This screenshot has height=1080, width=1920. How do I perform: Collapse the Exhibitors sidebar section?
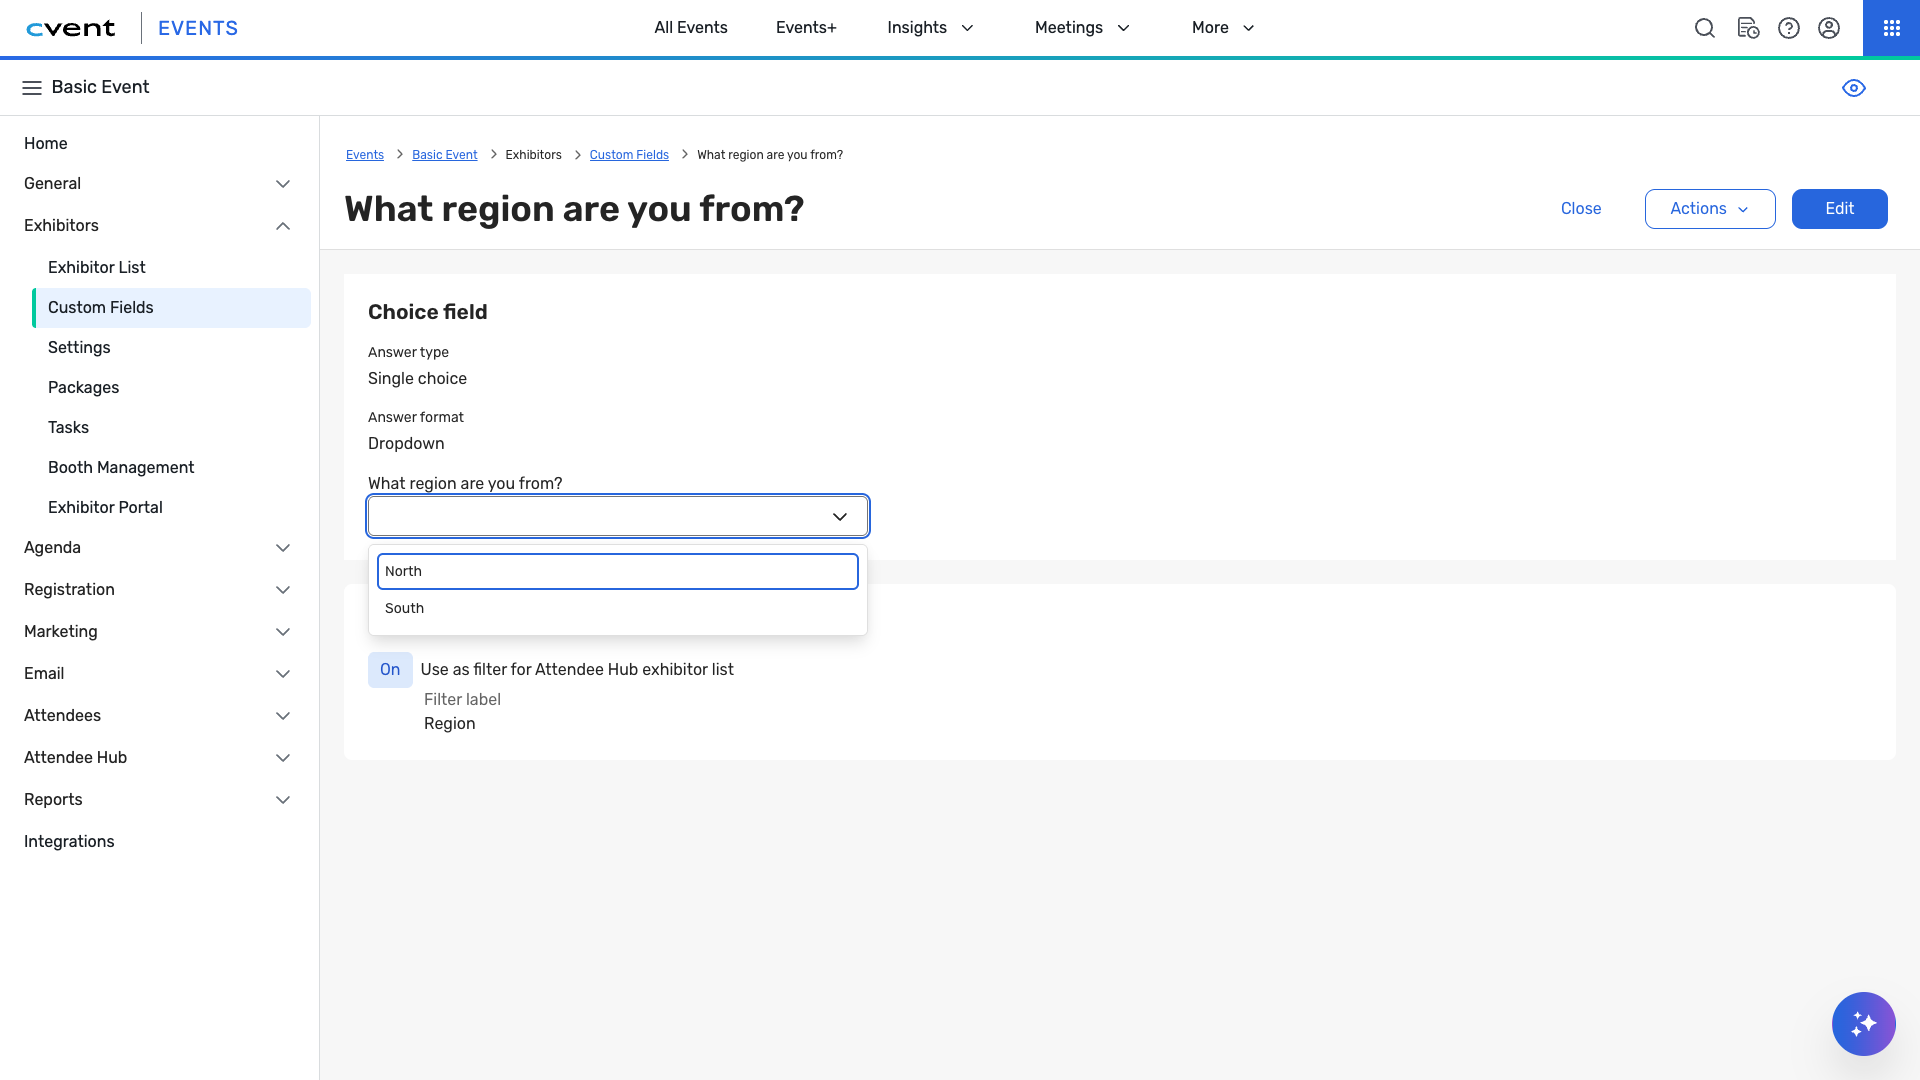coord(283,226)
